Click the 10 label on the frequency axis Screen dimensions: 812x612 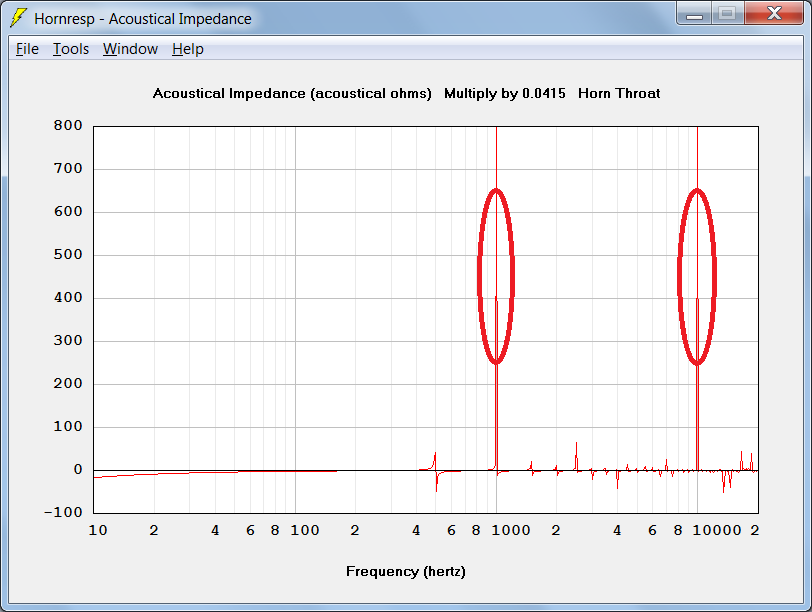pyautogui.click(x=98, y=530)
